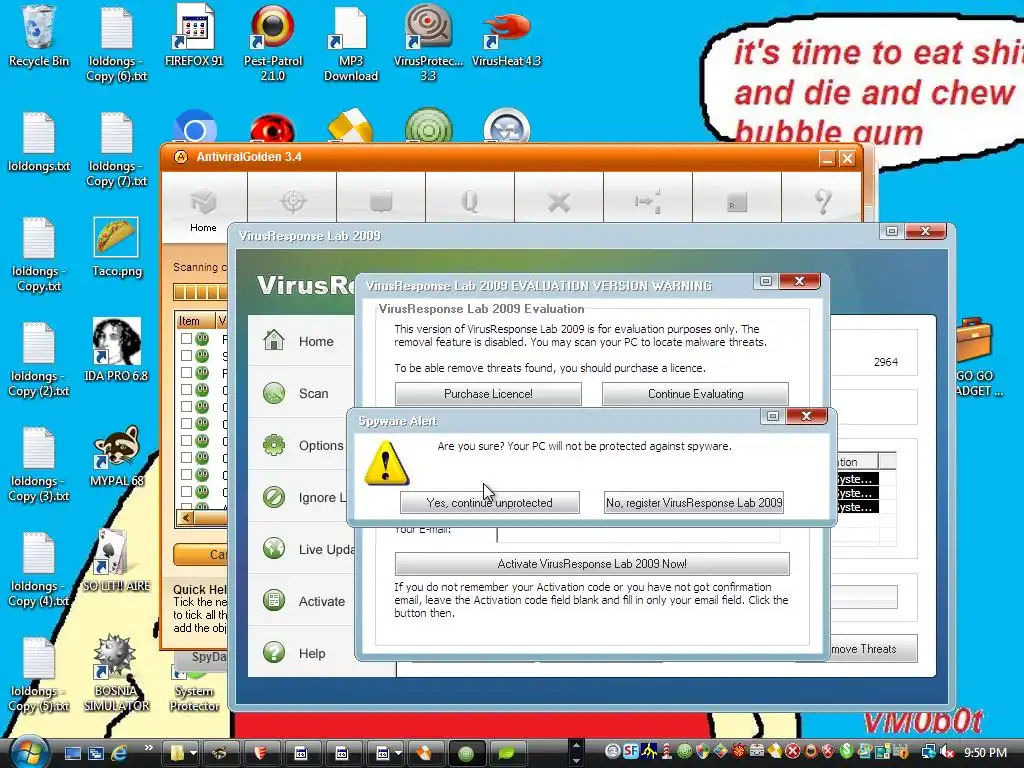
Task: Select Scan text in VirusResponse sidebar
Action: [313, 394]
